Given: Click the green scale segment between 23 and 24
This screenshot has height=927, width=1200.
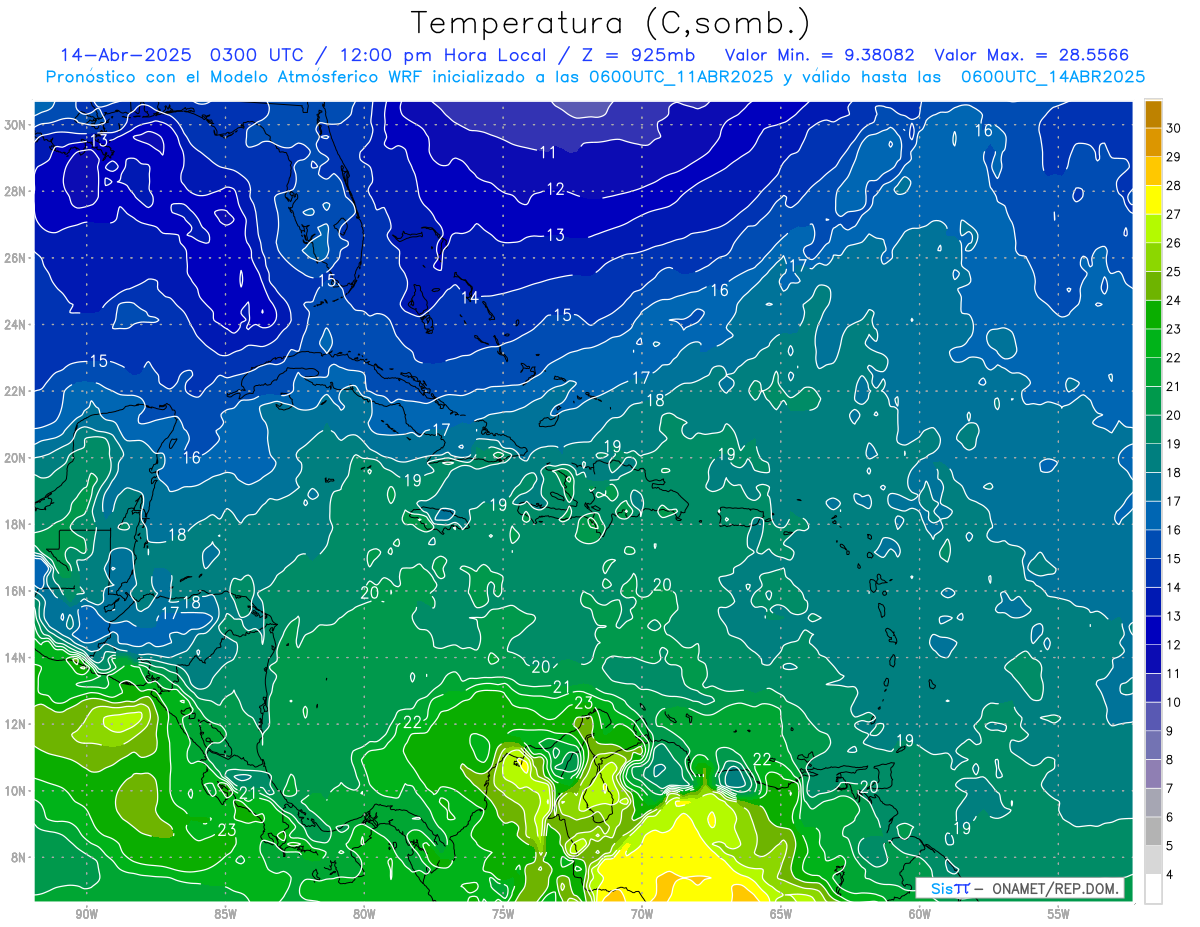Looking at the screenshot, I should [x=1153, y=315].
